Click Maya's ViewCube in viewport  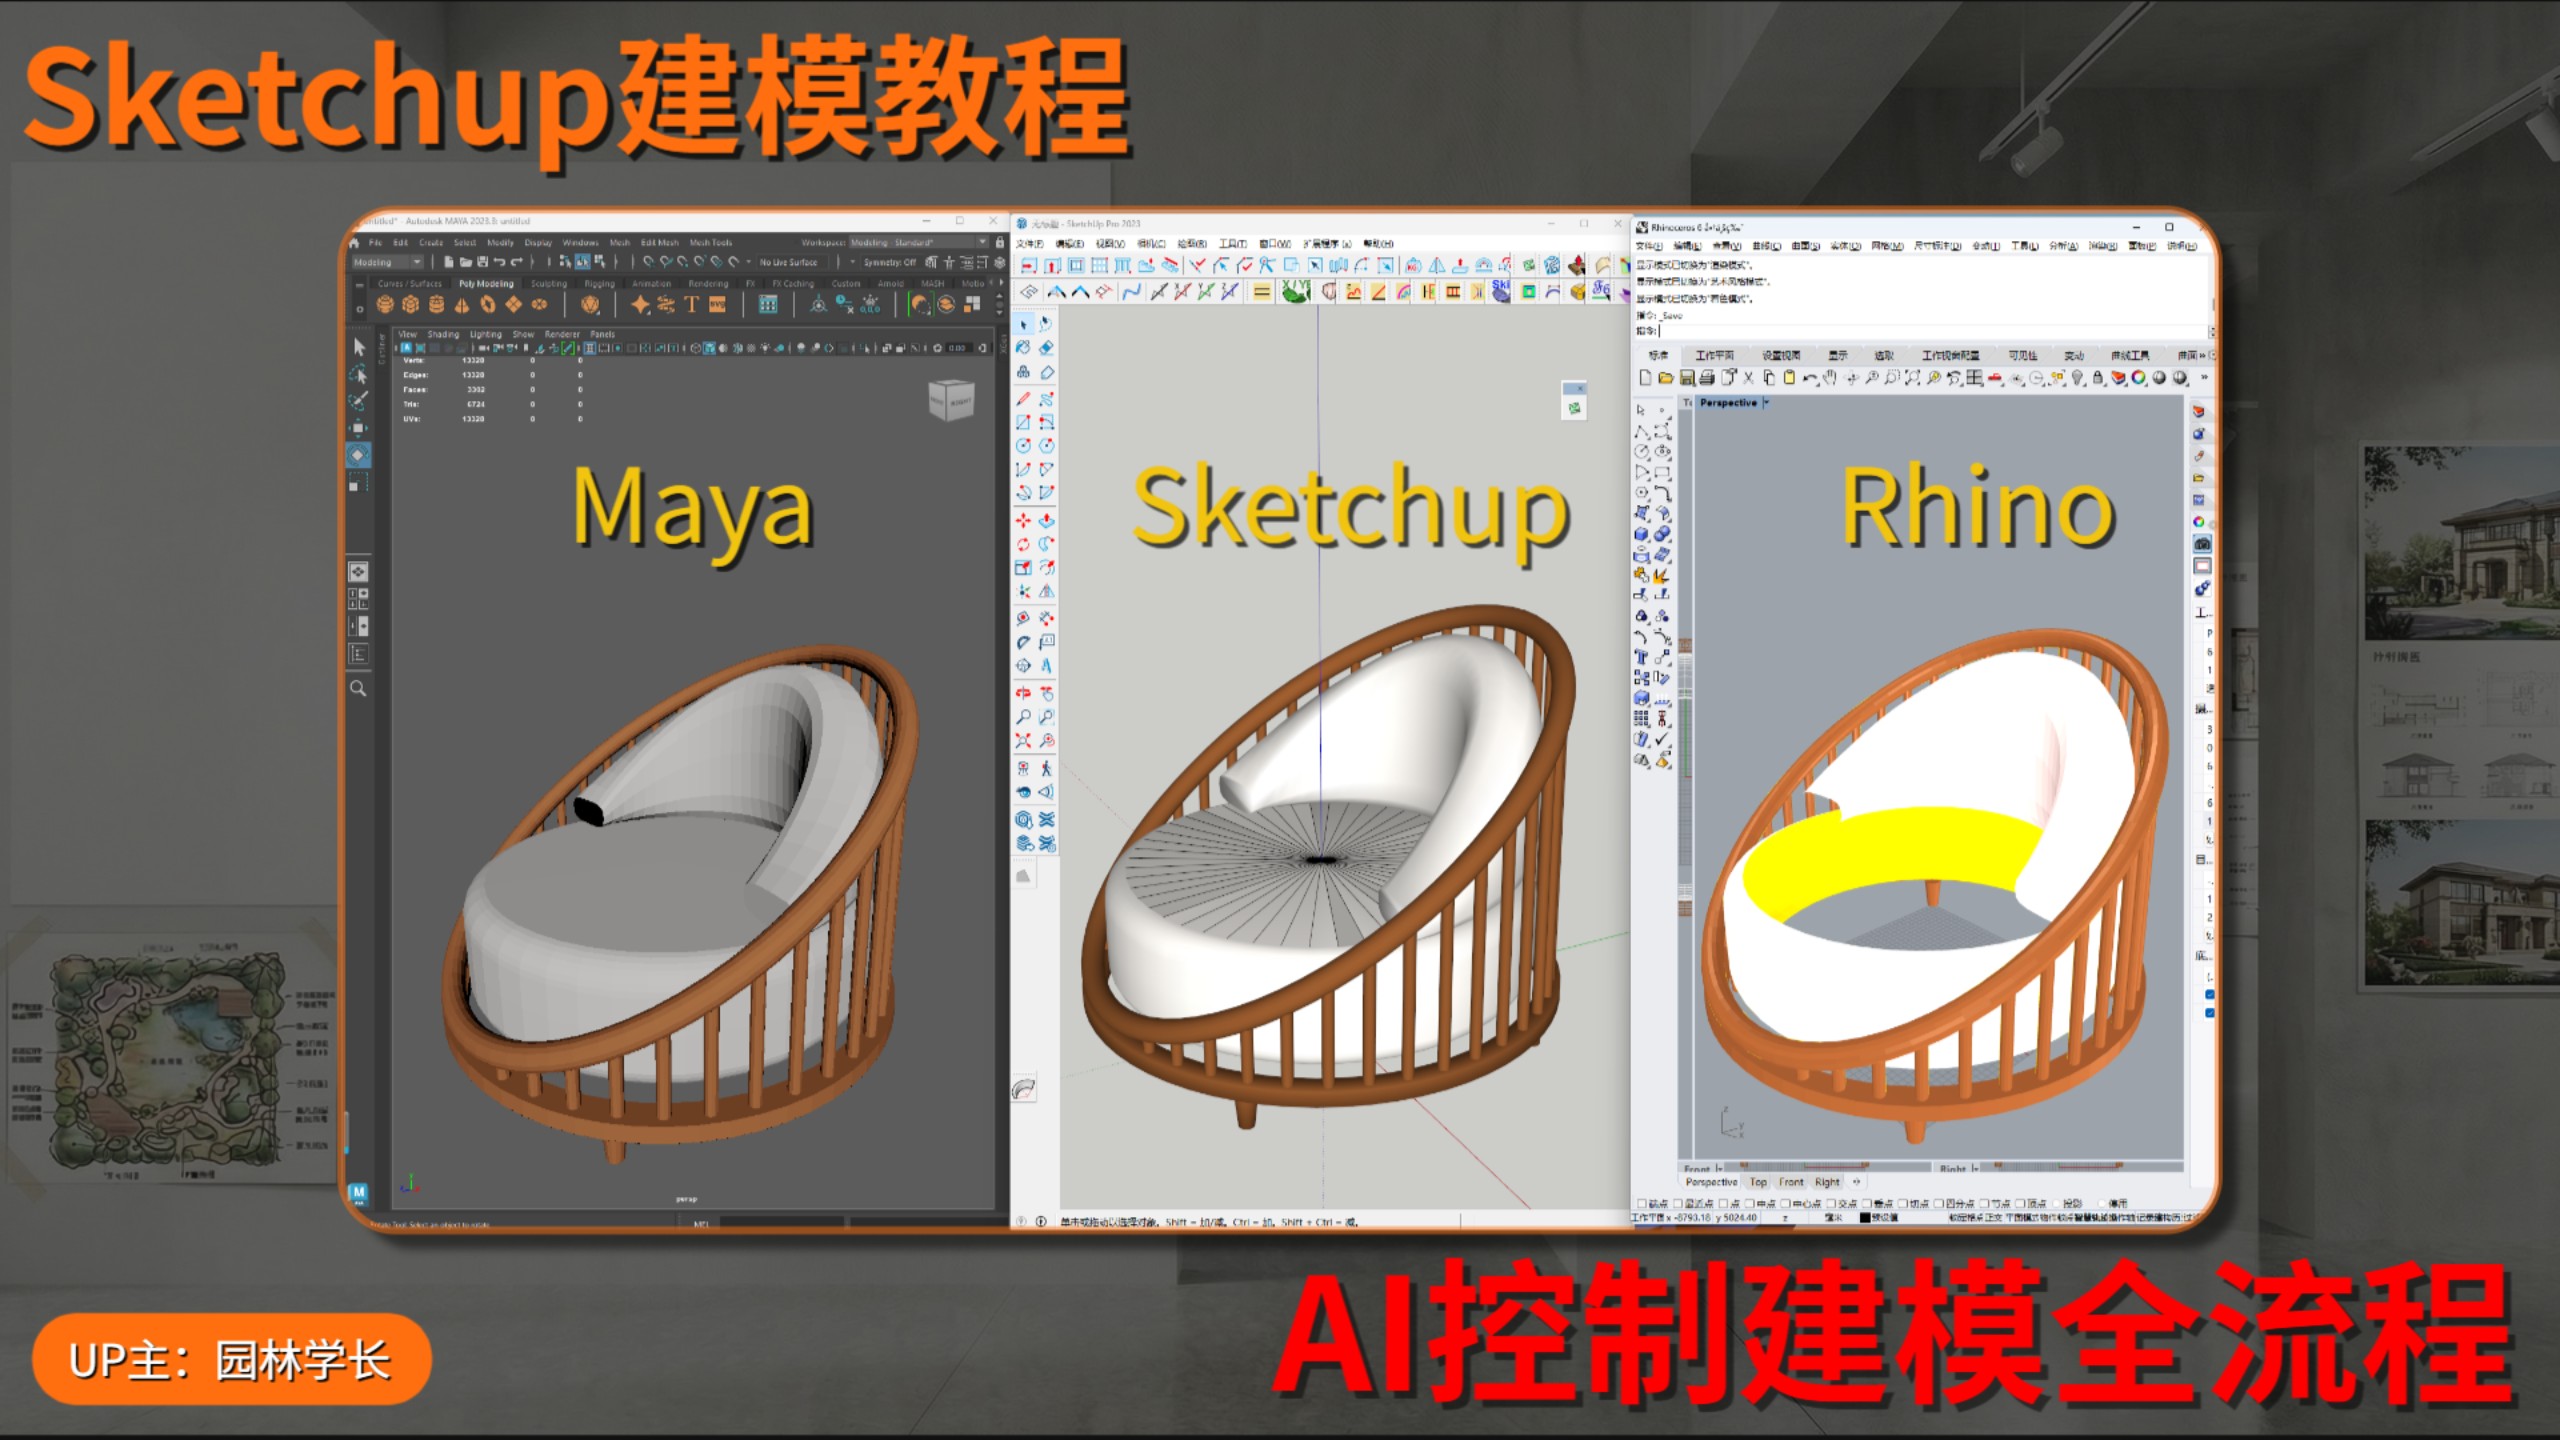pyautogui.click(x=951, y=400)
